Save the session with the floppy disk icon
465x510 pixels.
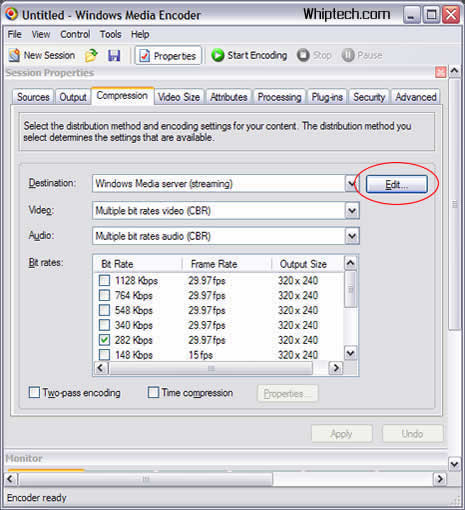[114, 55]
